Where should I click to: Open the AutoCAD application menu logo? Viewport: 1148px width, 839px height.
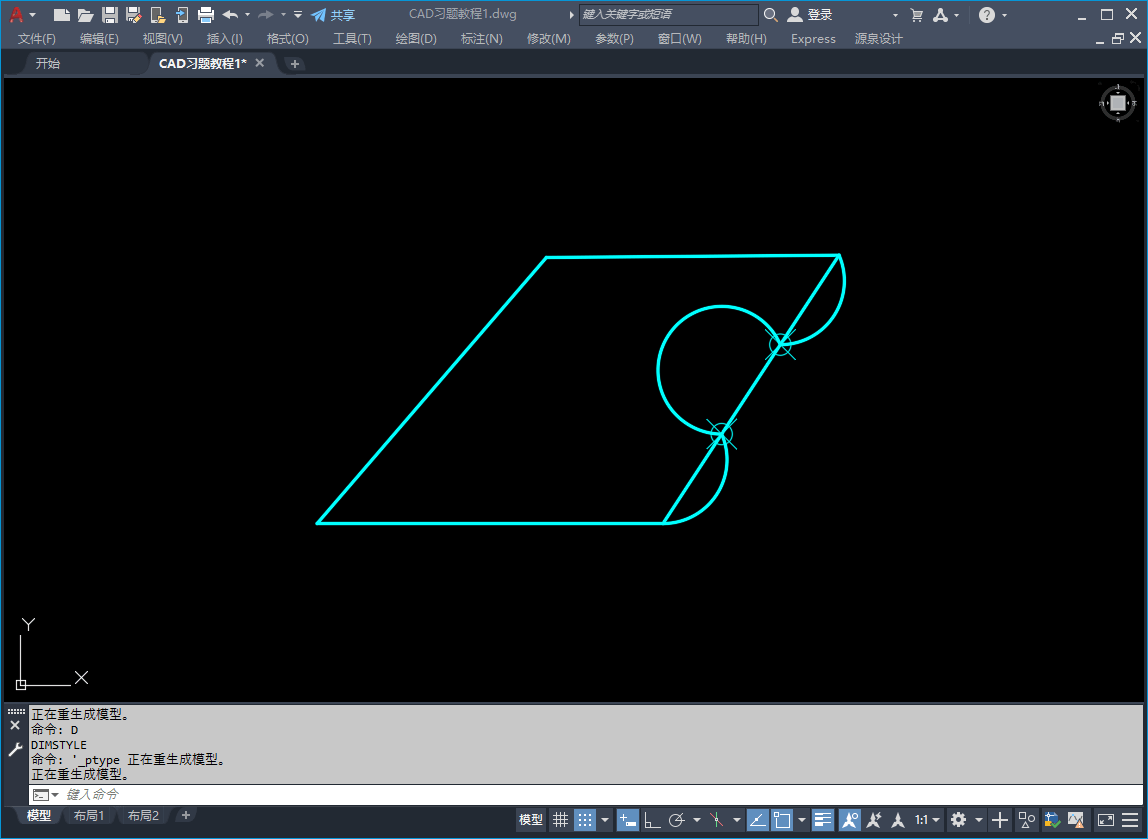pos(16,15)
